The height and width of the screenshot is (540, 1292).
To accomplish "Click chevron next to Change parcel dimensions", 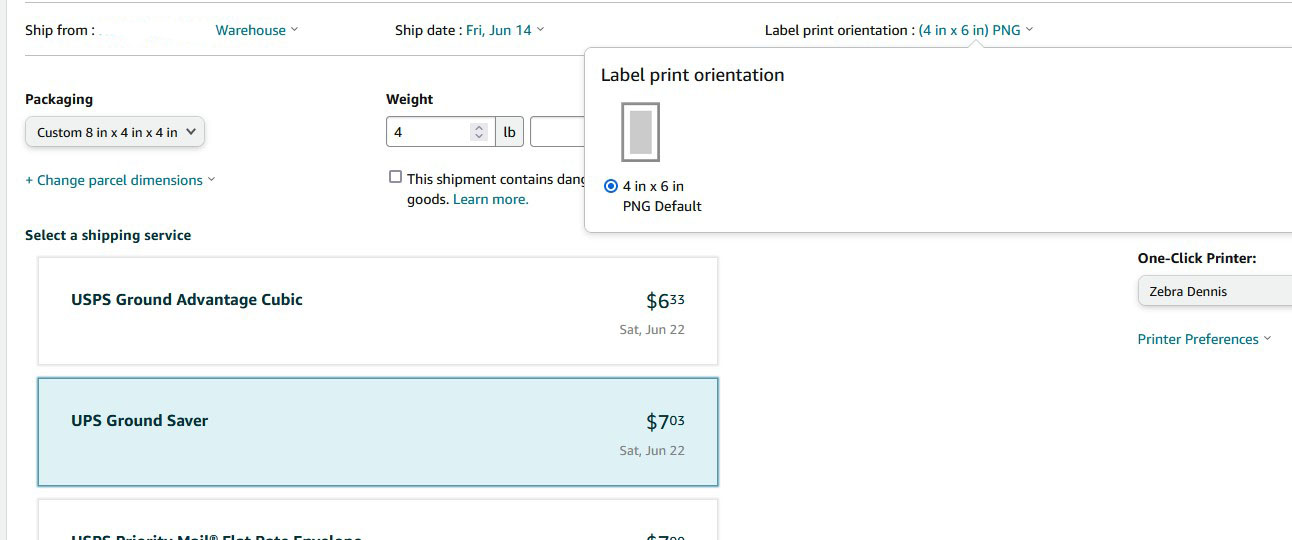I will 211,180.
